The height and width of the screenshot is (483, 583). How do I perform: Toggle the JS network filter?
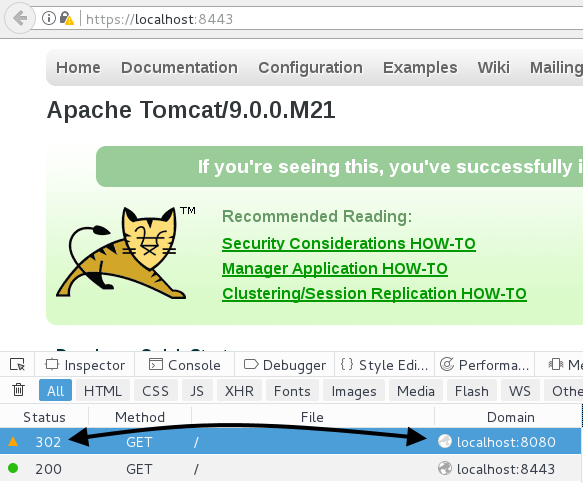[197, 390]
